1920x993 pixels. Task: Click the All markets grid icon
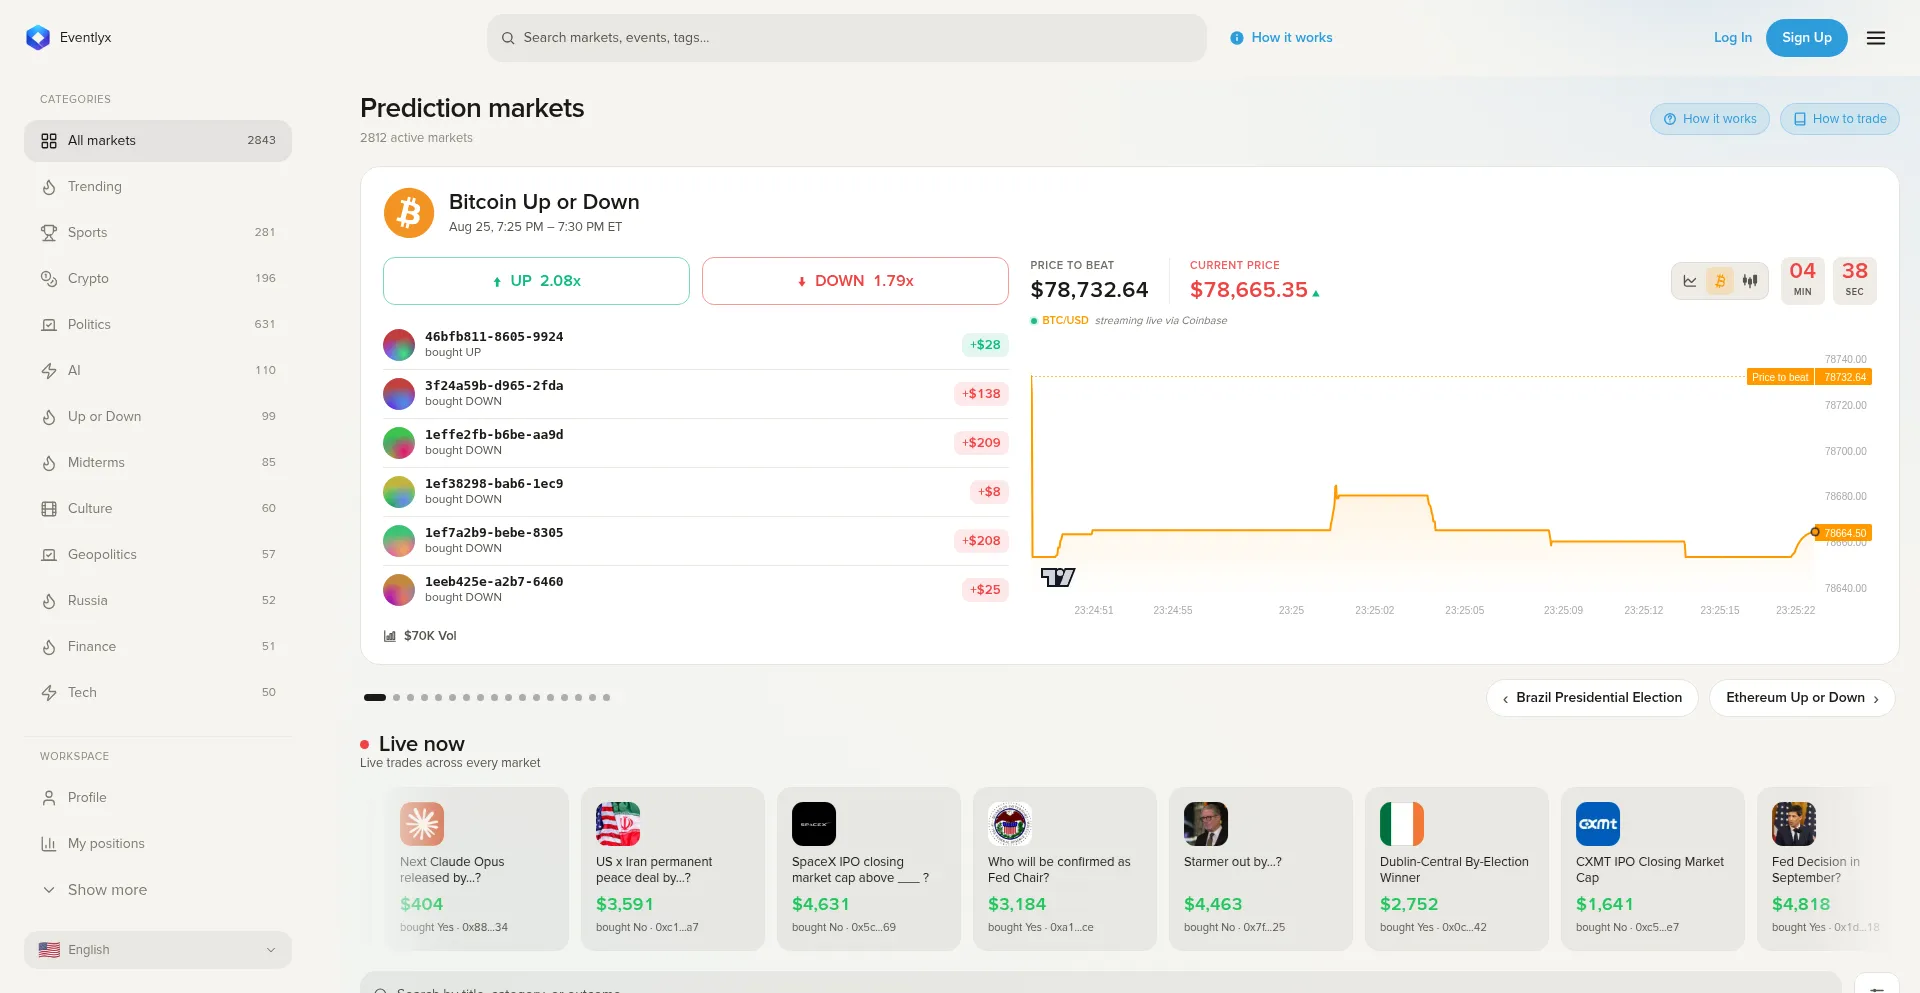pyautogui.click(x=49, y=141)
